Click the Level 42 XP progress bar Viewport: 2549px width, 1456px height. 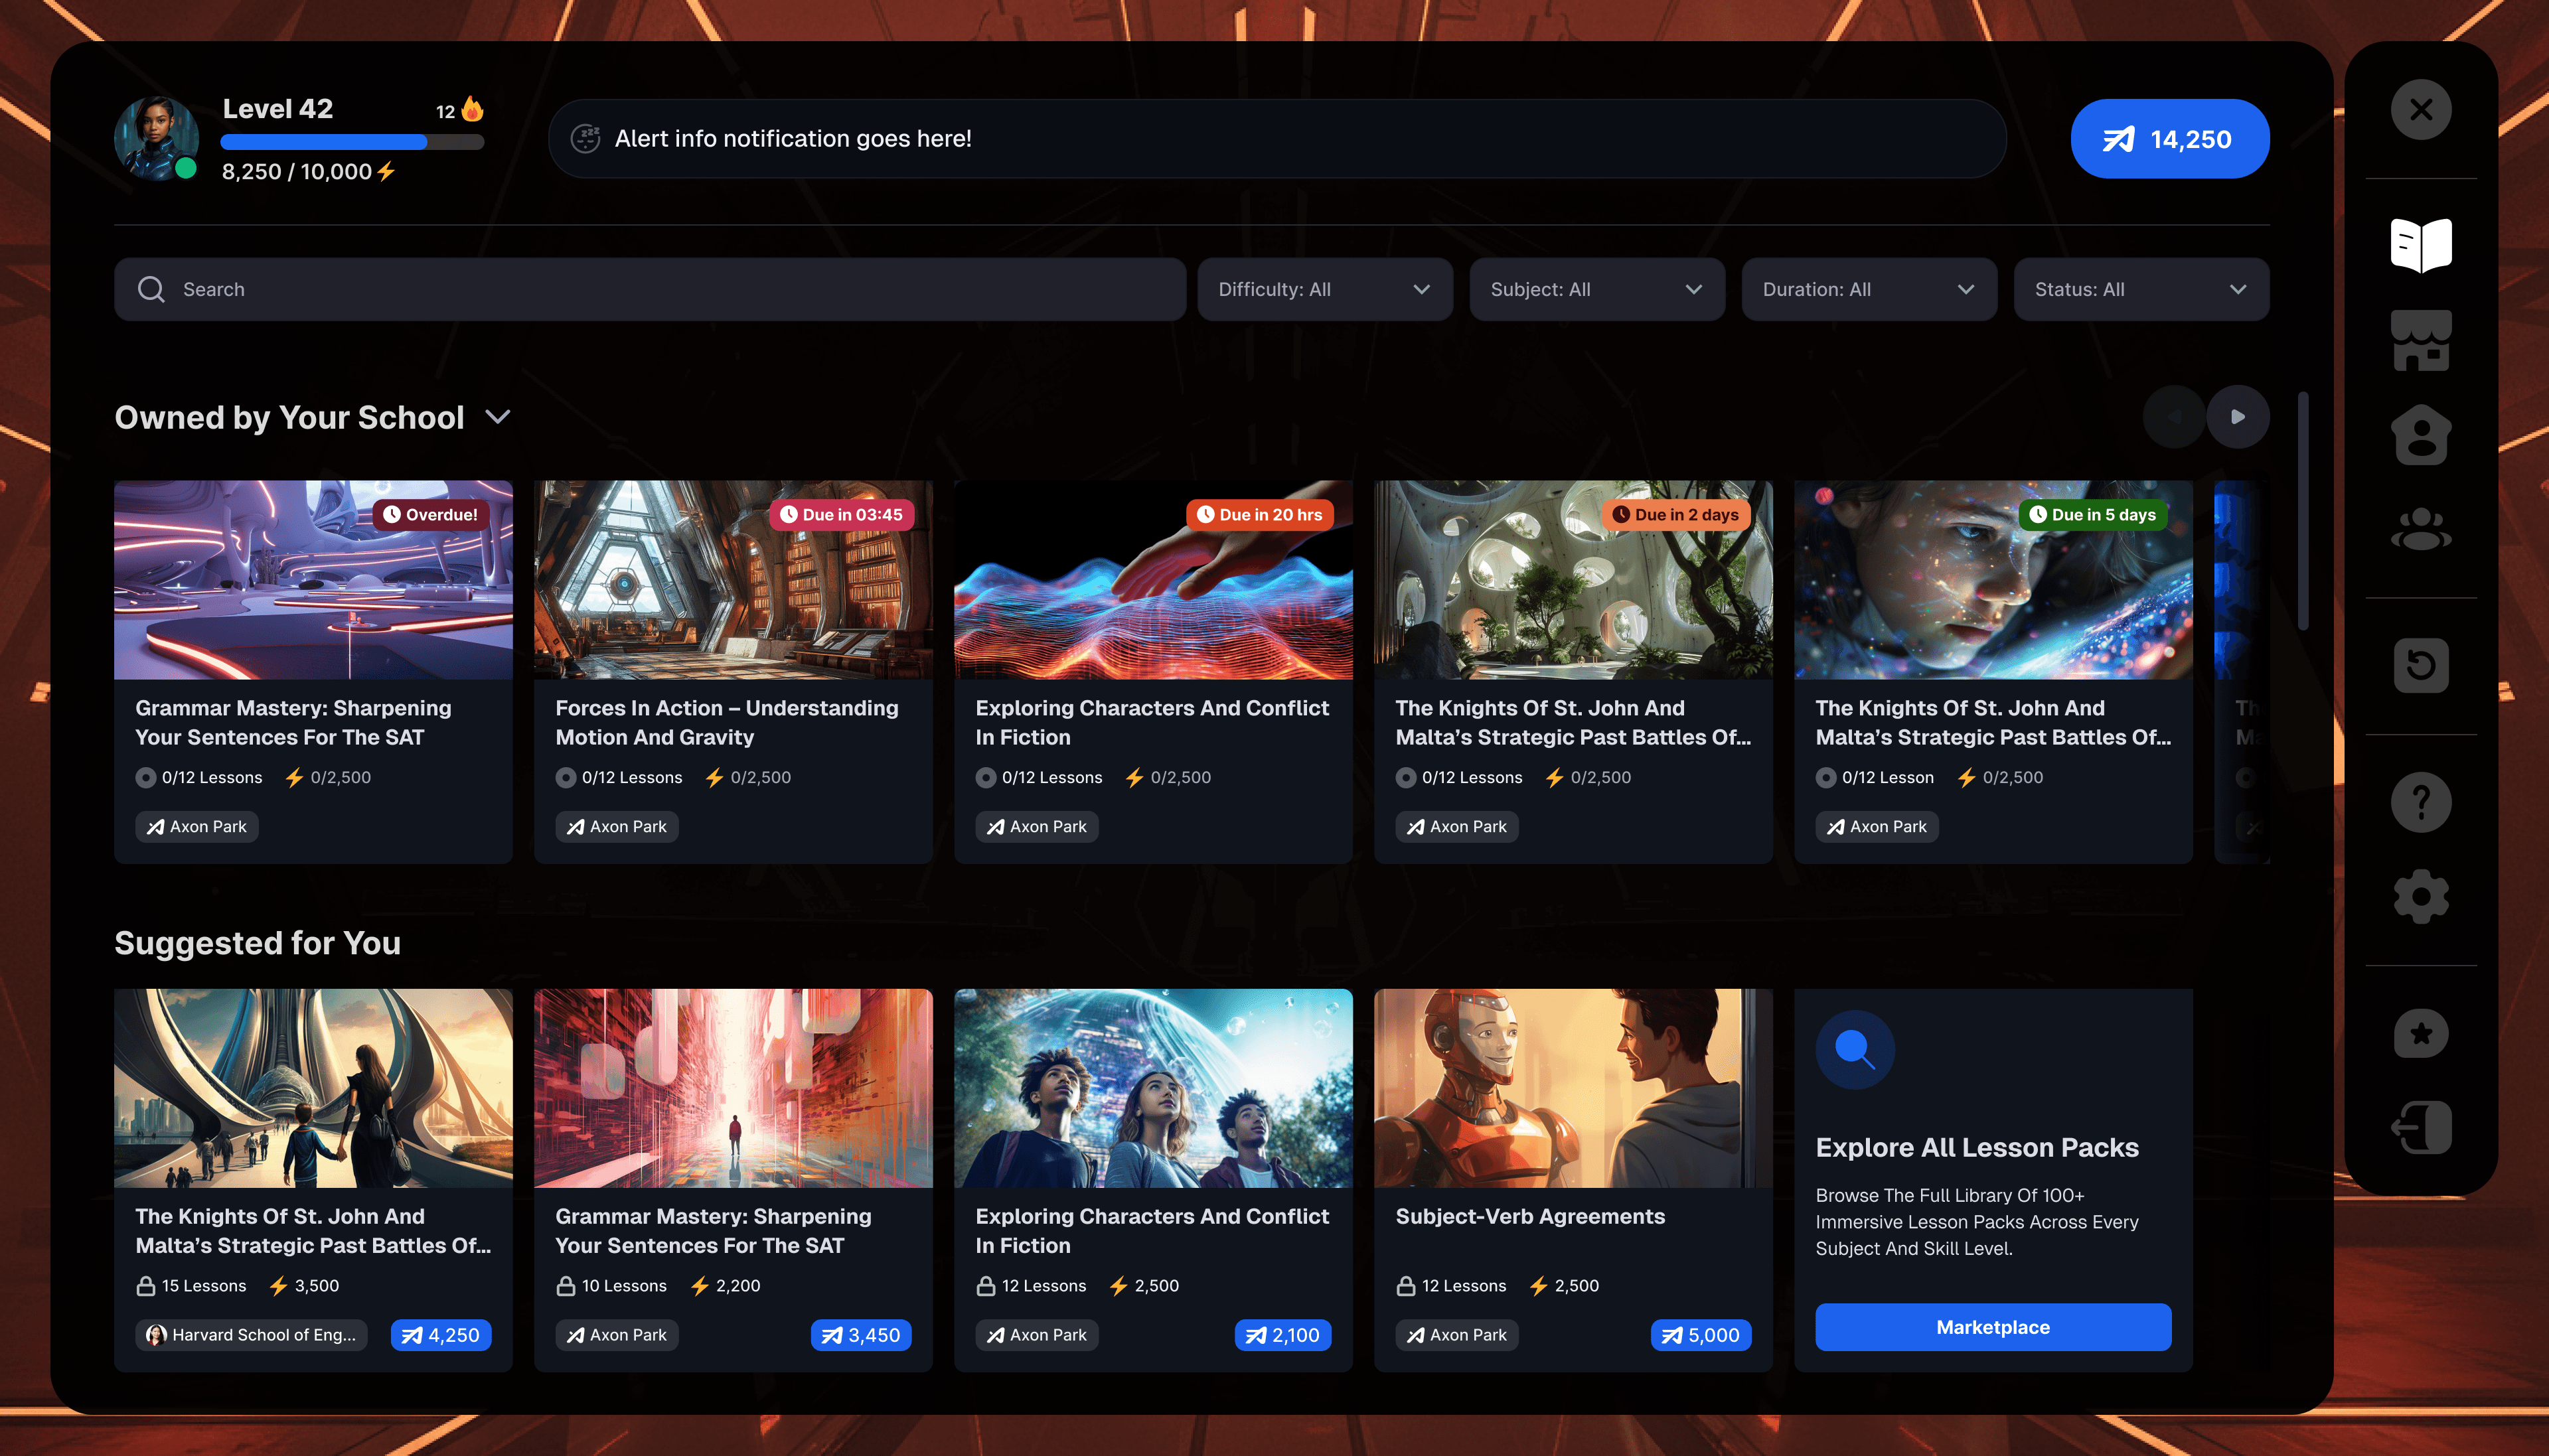pyautogui.click(x=352, y=142)
